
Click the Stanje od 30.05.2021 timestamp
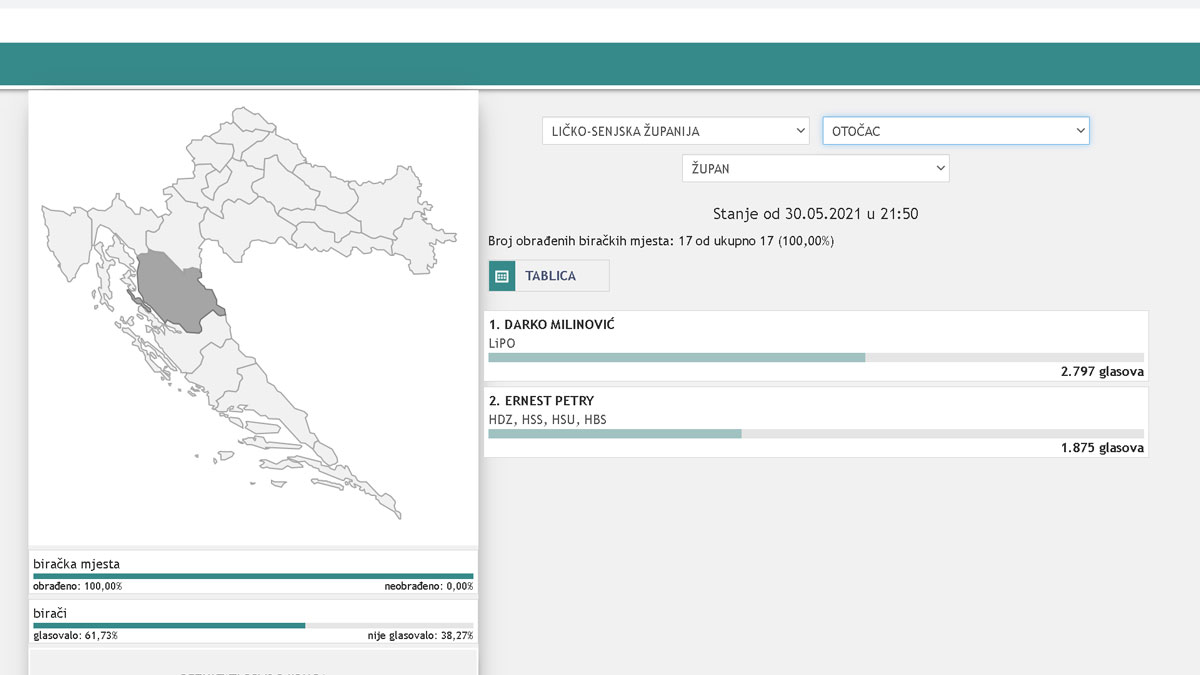pos(815,214)
